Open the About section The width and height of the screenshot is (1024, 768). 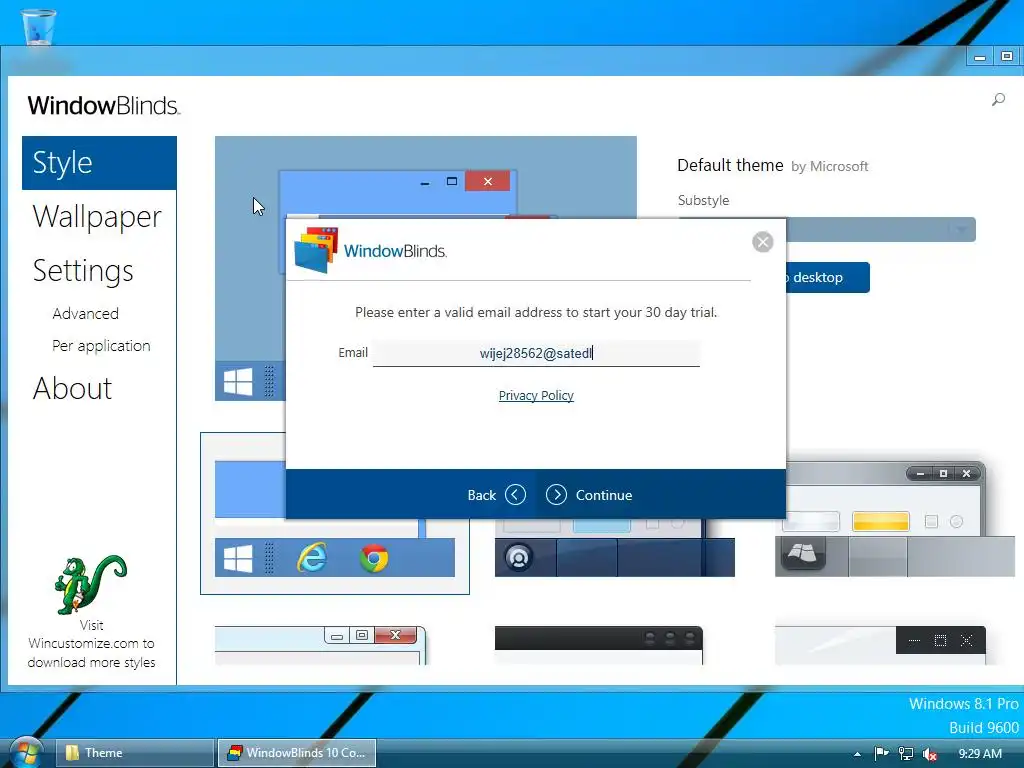[x=72, y=389]
